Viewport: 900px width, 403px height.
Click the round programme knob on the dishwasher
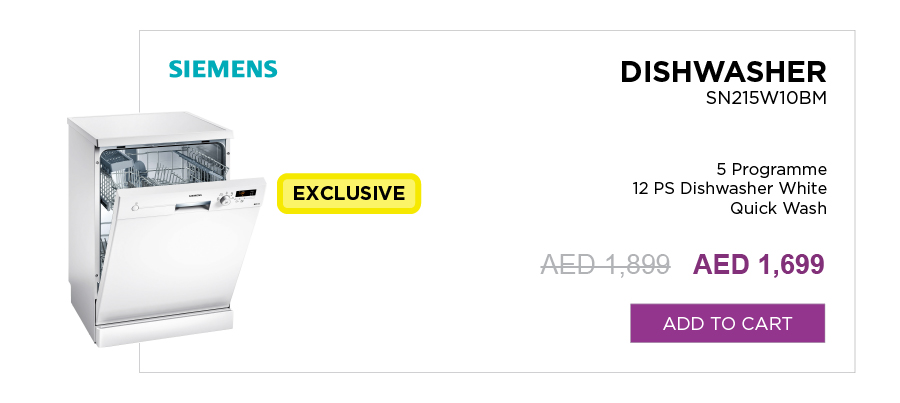[224, 200]
